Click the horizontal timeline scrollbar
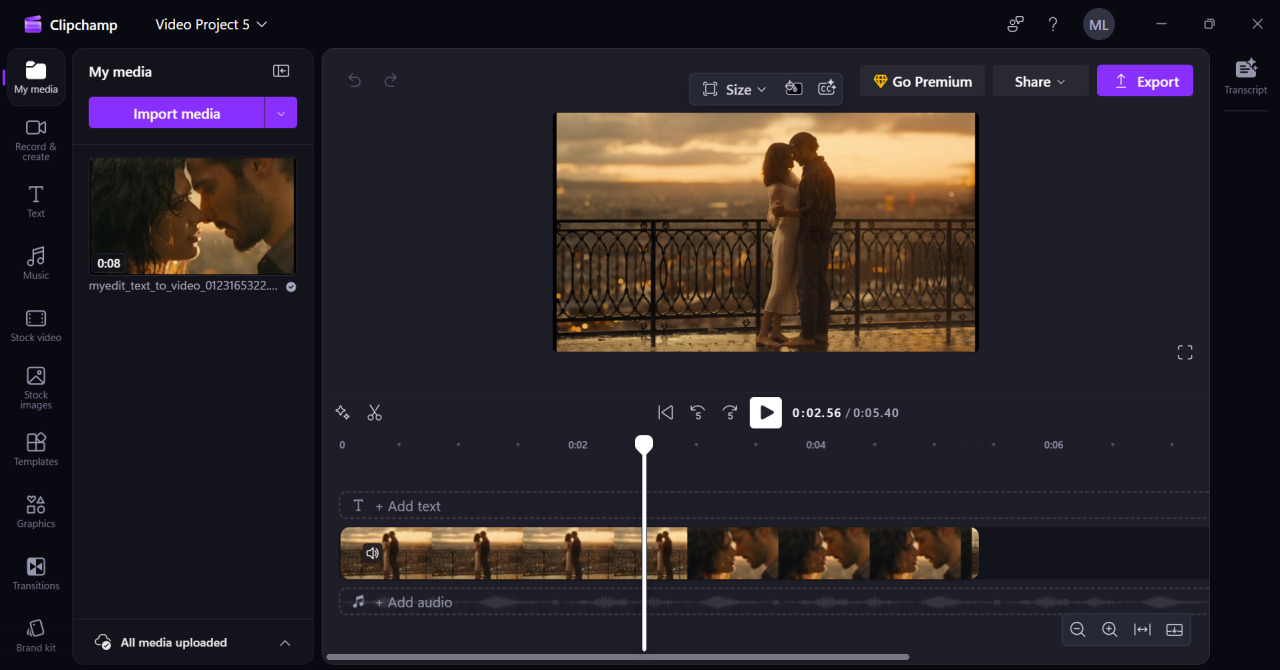1280x670 pixels. 617,657
